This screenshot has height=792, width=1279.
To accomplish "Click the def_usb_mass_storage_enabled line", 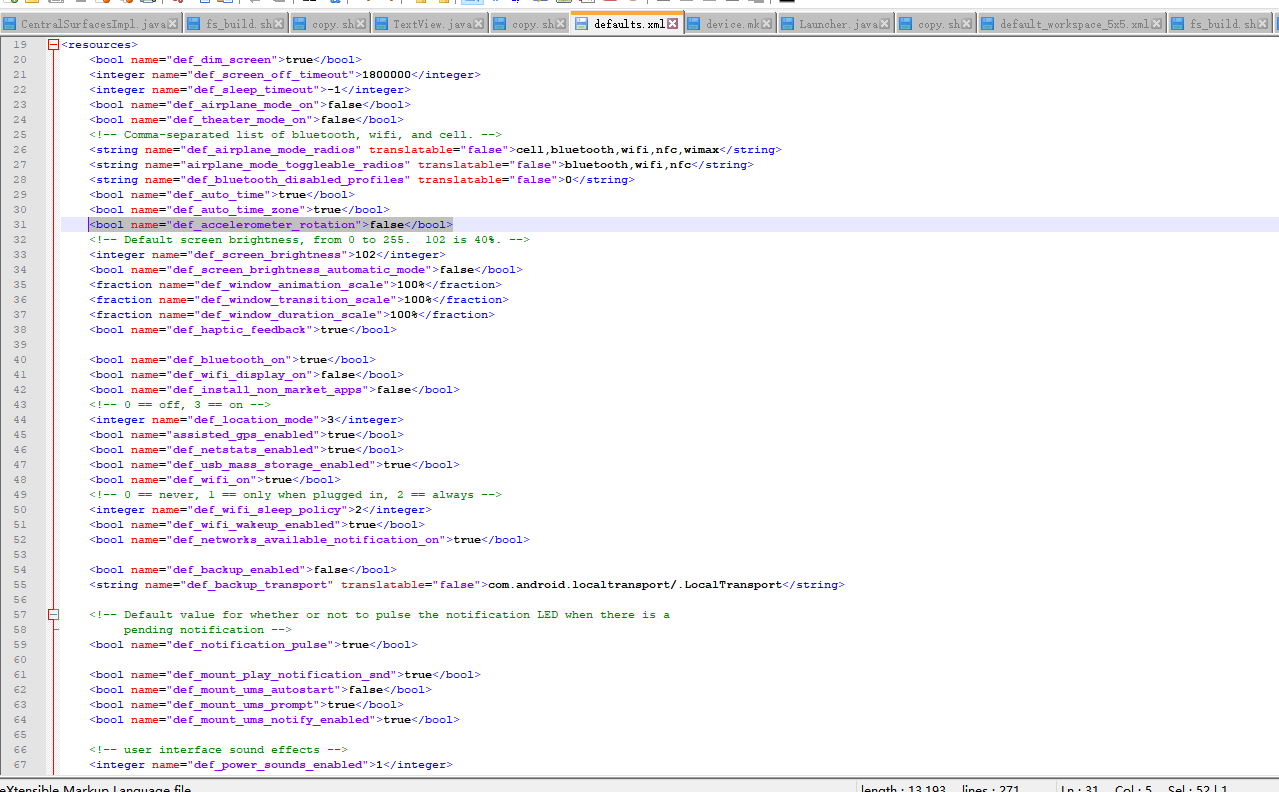I will tap(274, 465).
